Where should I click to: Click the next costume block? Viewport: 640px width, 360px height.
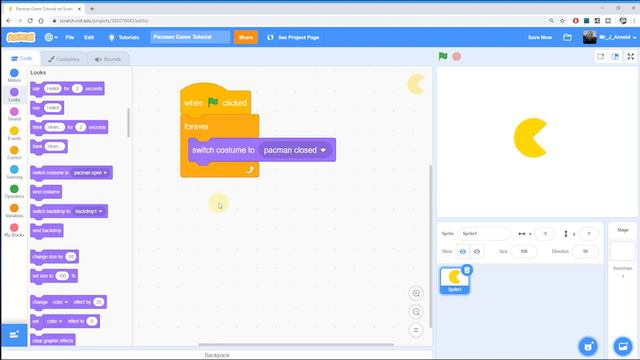click(46, 192)
